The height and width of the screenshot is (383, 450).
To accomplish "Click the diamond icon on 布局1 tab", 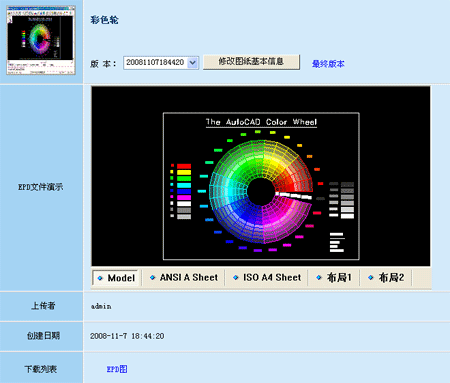I will 319,277.
